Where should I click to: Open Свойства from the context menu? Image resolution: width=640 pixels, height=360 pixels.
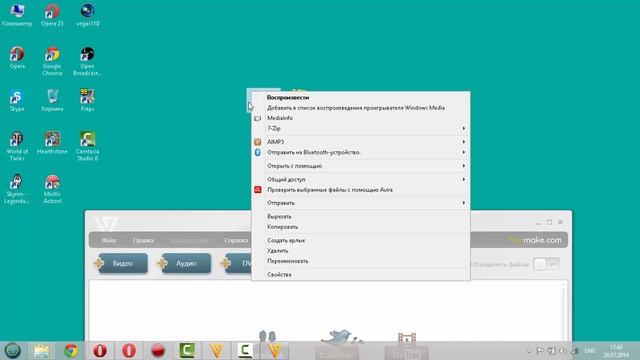coord(361,275)
